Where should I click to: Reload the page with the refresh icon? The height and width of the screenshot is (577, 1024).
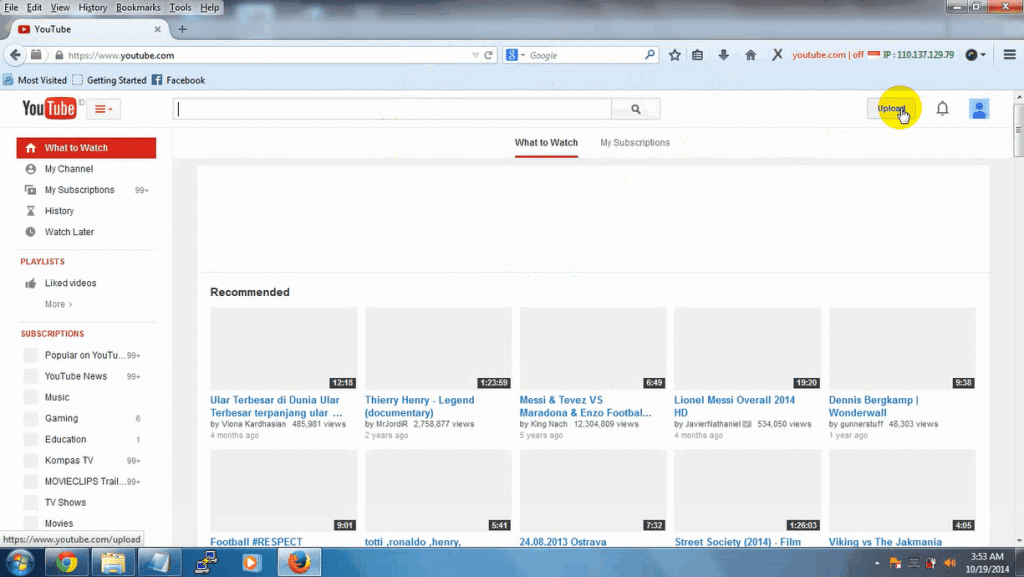[488, 55]
